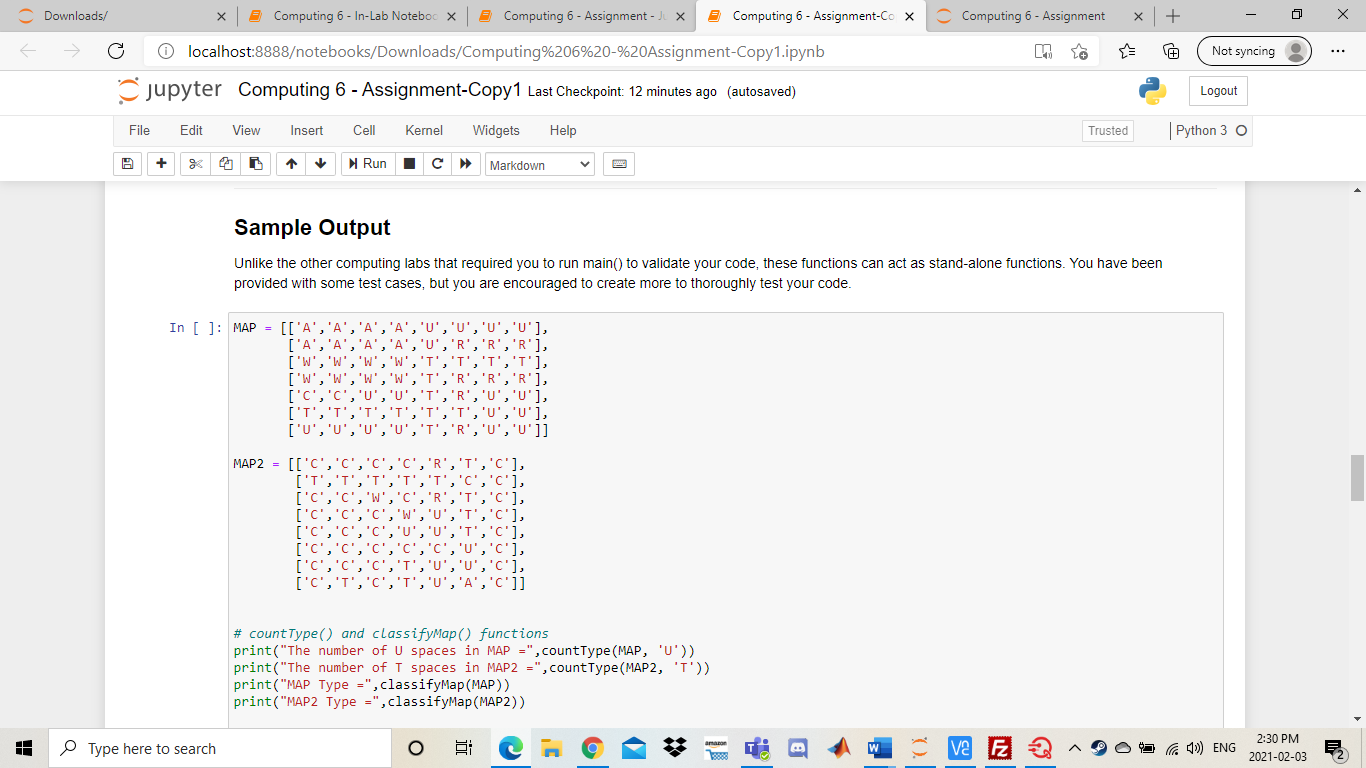Screen dimensions: 1366x768
Task: Click the Windows taskbar search box
Action: [x=220, y=748]
